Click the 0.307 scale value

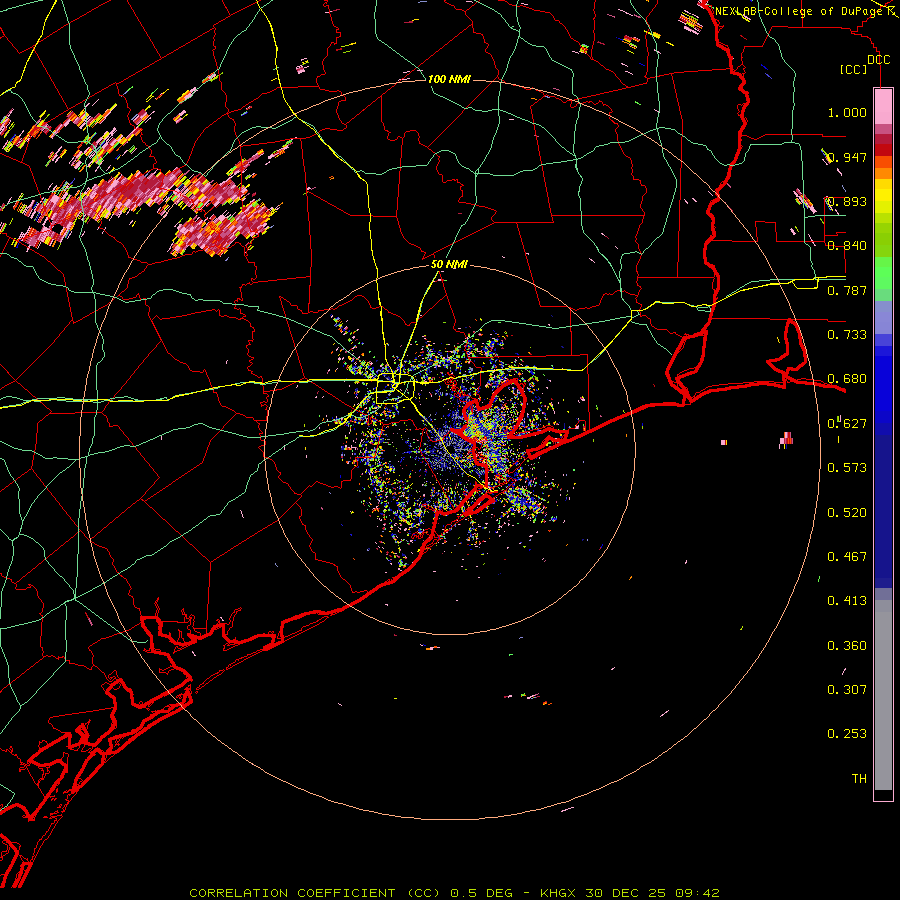click(847, 690)
